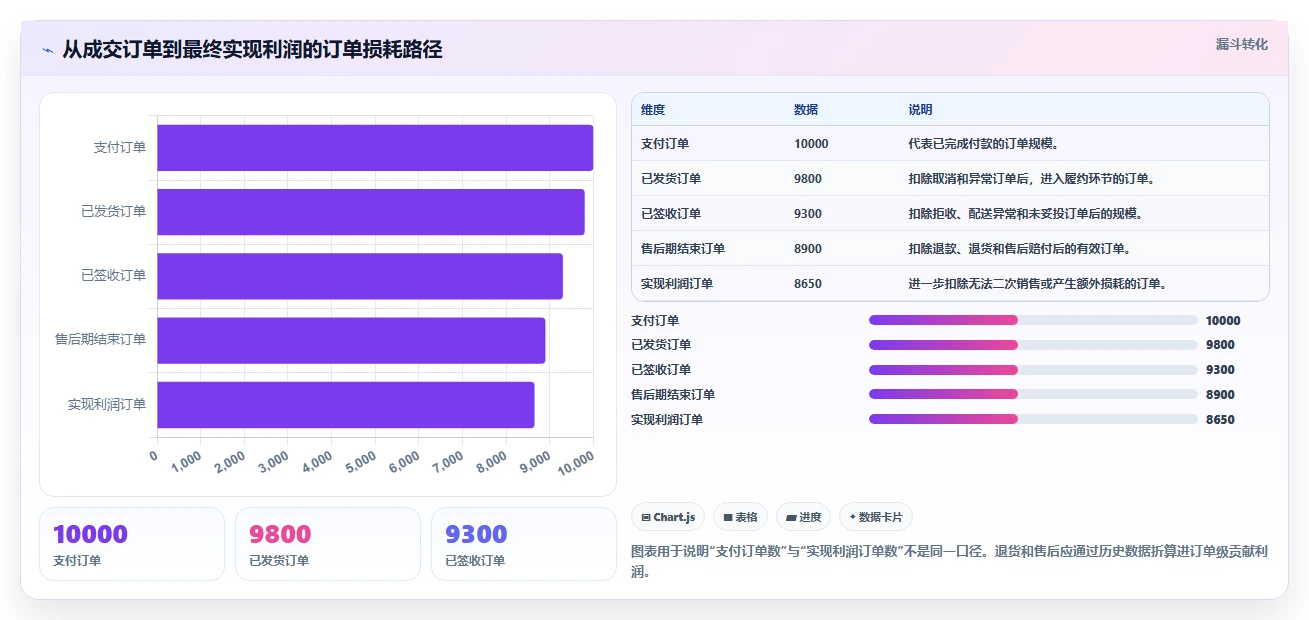Click the 说明 table column header
This screenshot has width=1309, height=620.
[x=920, y=109]
